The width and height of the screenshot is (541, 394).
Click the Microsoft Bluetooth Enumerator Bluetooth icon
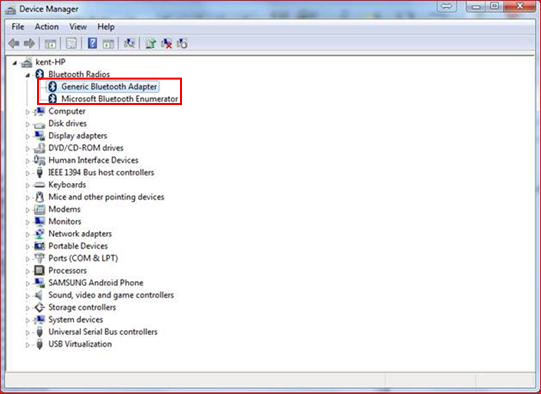[52, 99]
